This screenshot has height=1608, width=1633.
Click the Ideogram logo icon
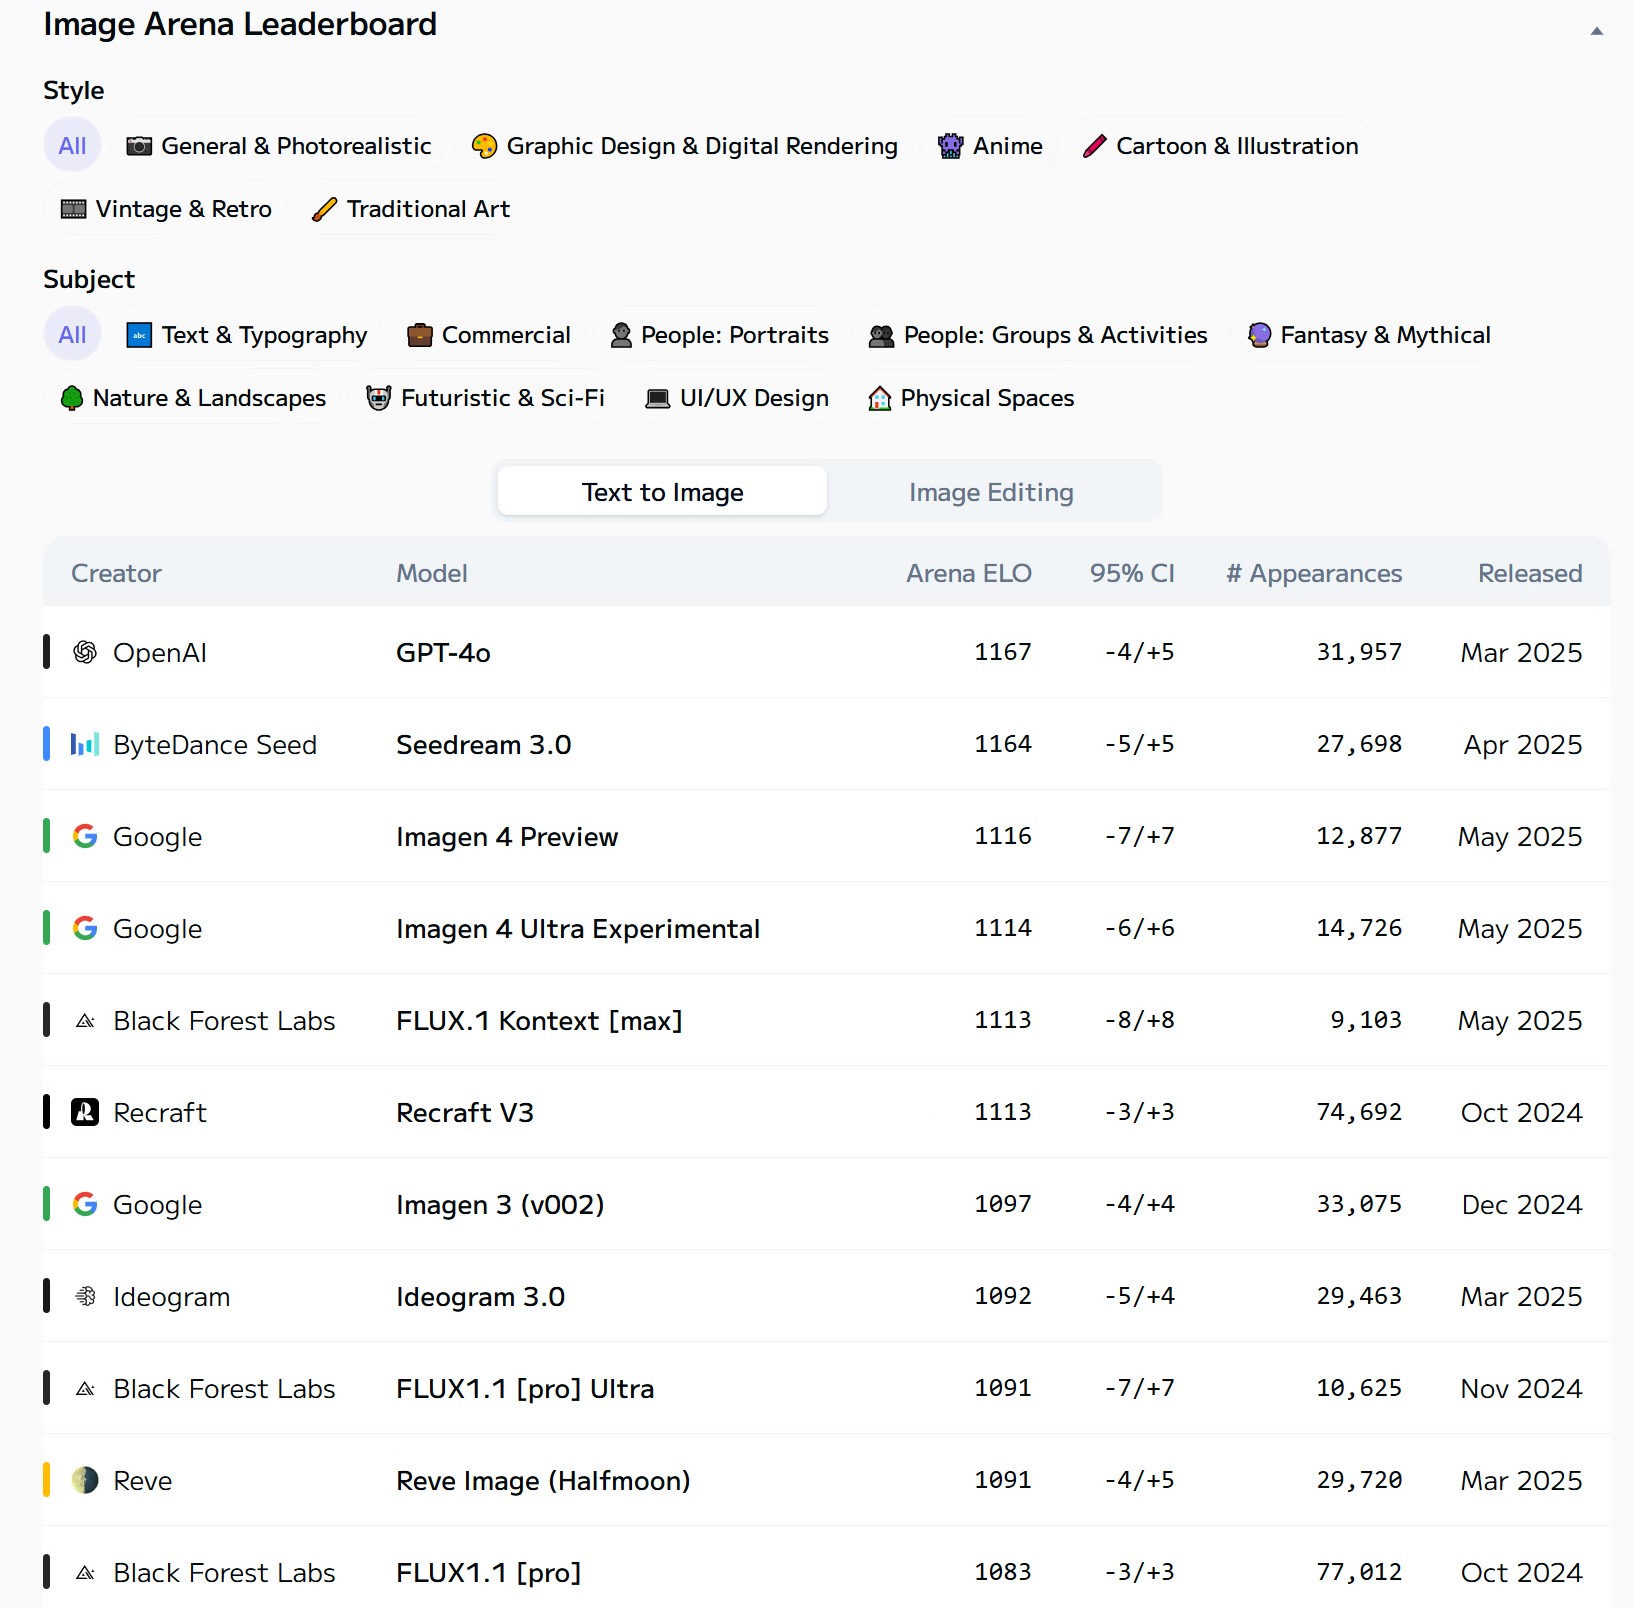click(x=86, y=1296)
